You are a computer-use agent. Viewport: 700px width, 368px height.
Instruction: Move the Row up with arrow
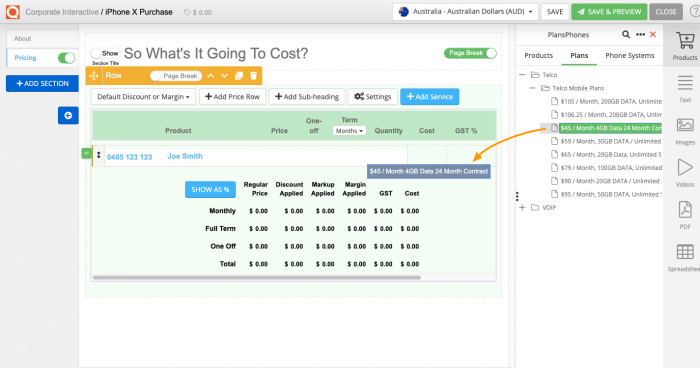(x=211, y=76)
